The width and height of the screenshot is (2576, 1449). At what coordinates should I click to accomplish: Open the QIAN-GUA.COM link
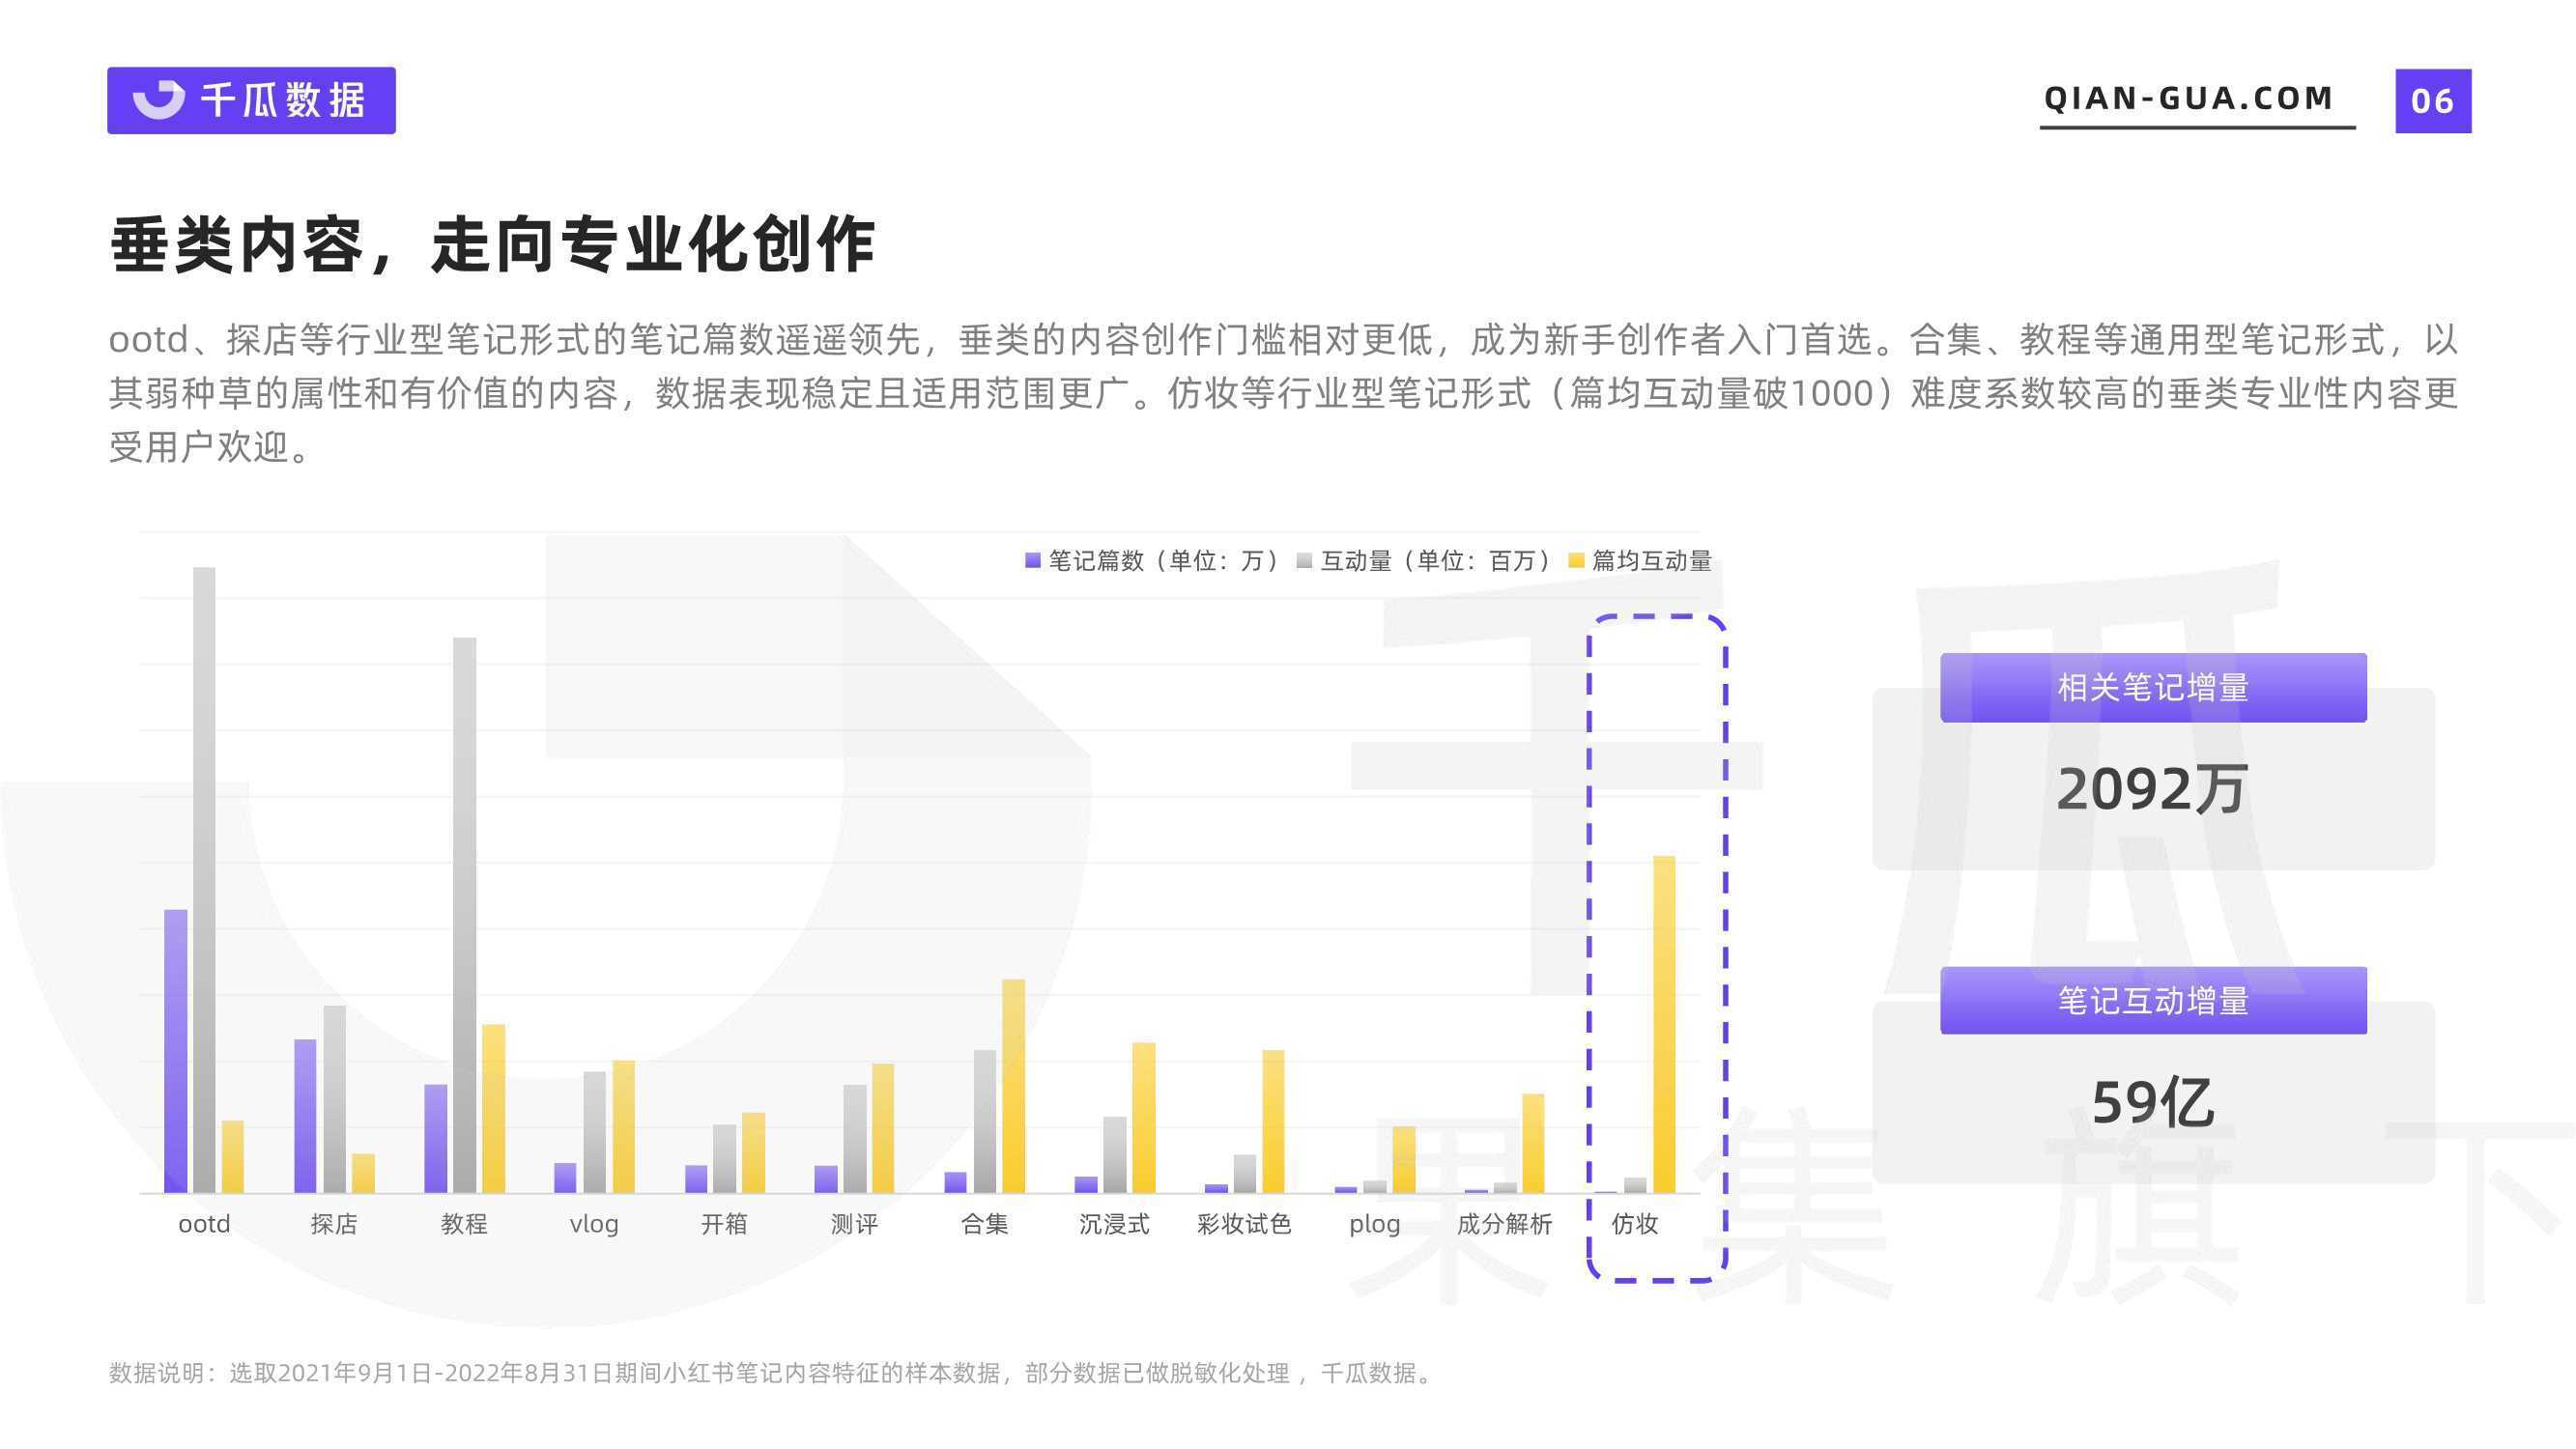click(x=2188, y=99)
